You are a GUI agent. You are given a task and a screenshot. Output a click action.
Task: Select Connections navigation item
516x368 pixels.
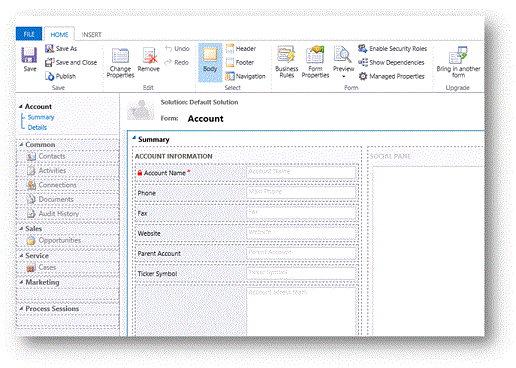(x=68, y=185)
